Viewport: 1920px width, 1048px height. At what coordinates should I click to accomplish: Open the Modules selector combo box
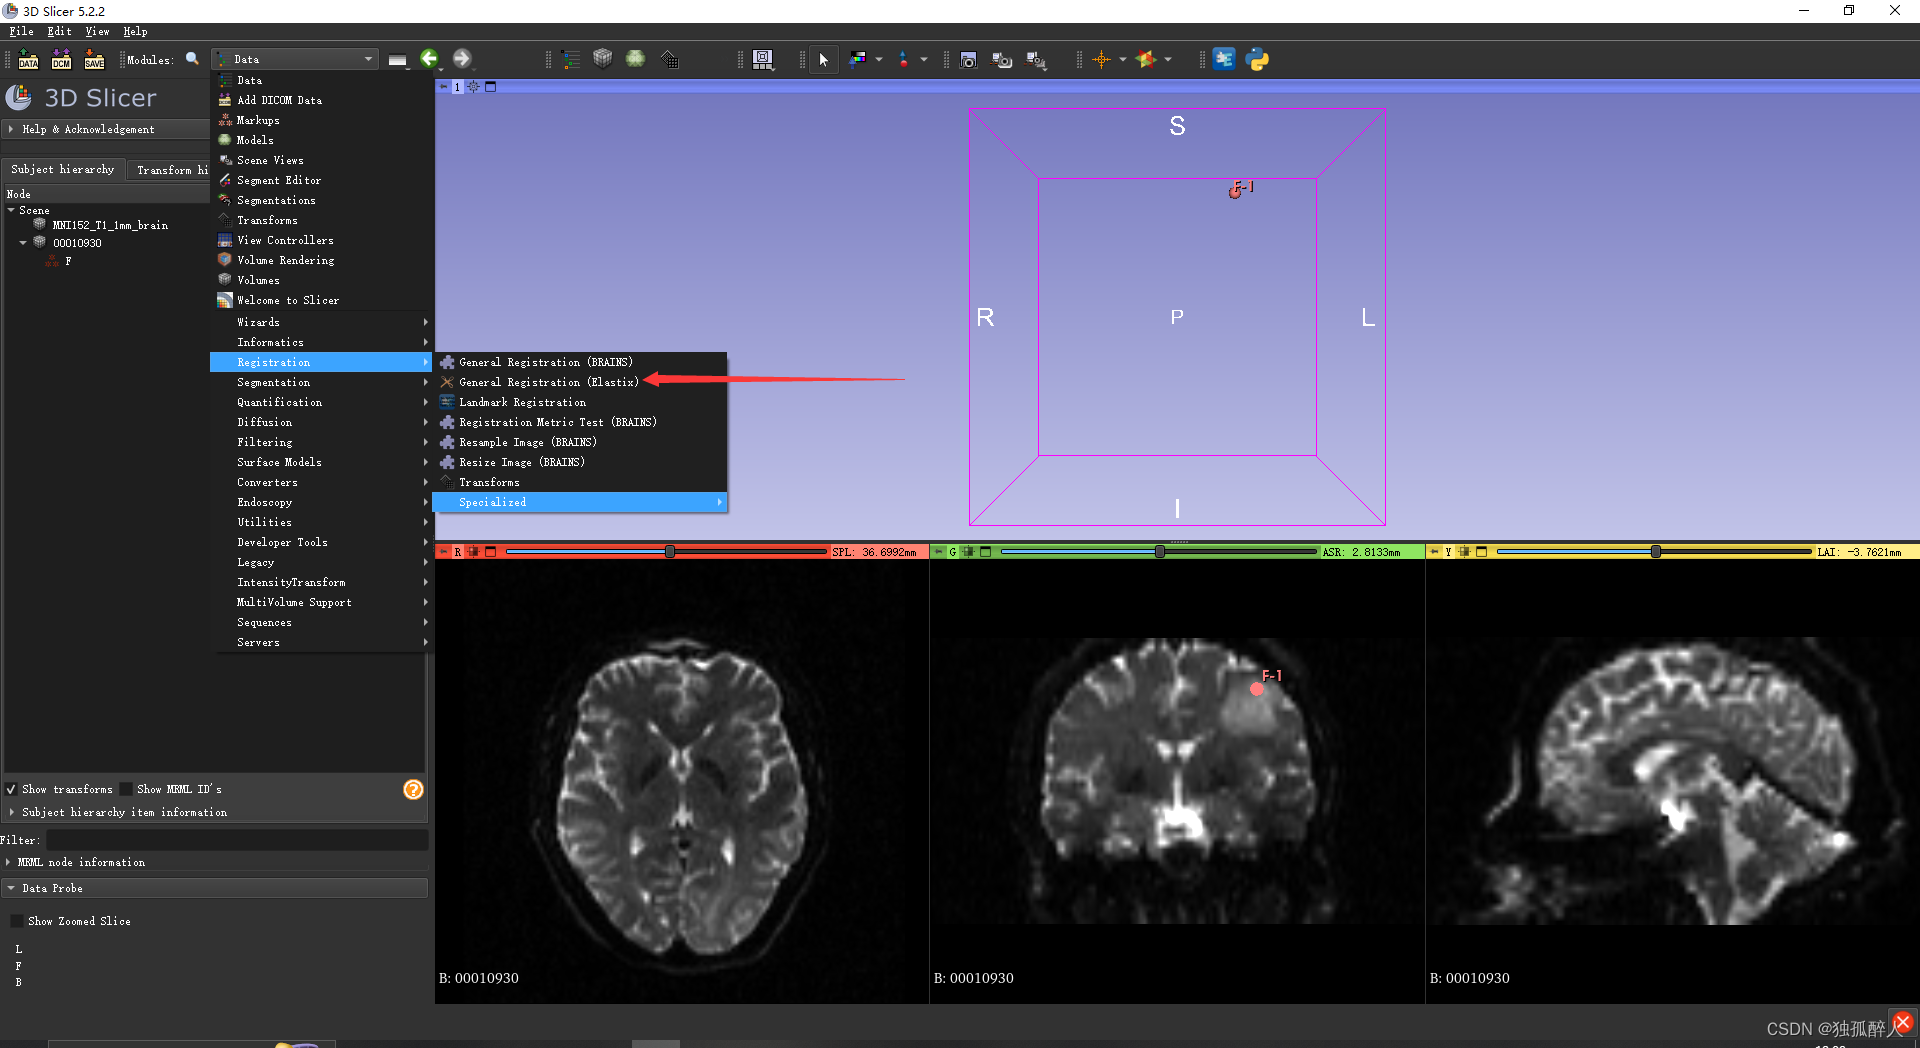[296, 59]
